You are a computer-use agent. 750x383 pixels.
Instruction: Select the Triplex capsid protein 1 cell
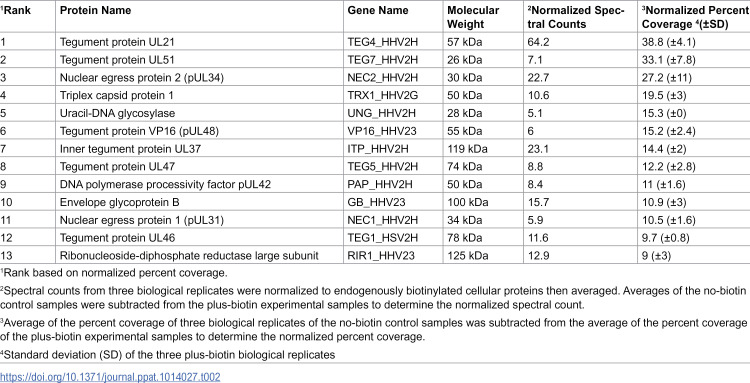199,96
